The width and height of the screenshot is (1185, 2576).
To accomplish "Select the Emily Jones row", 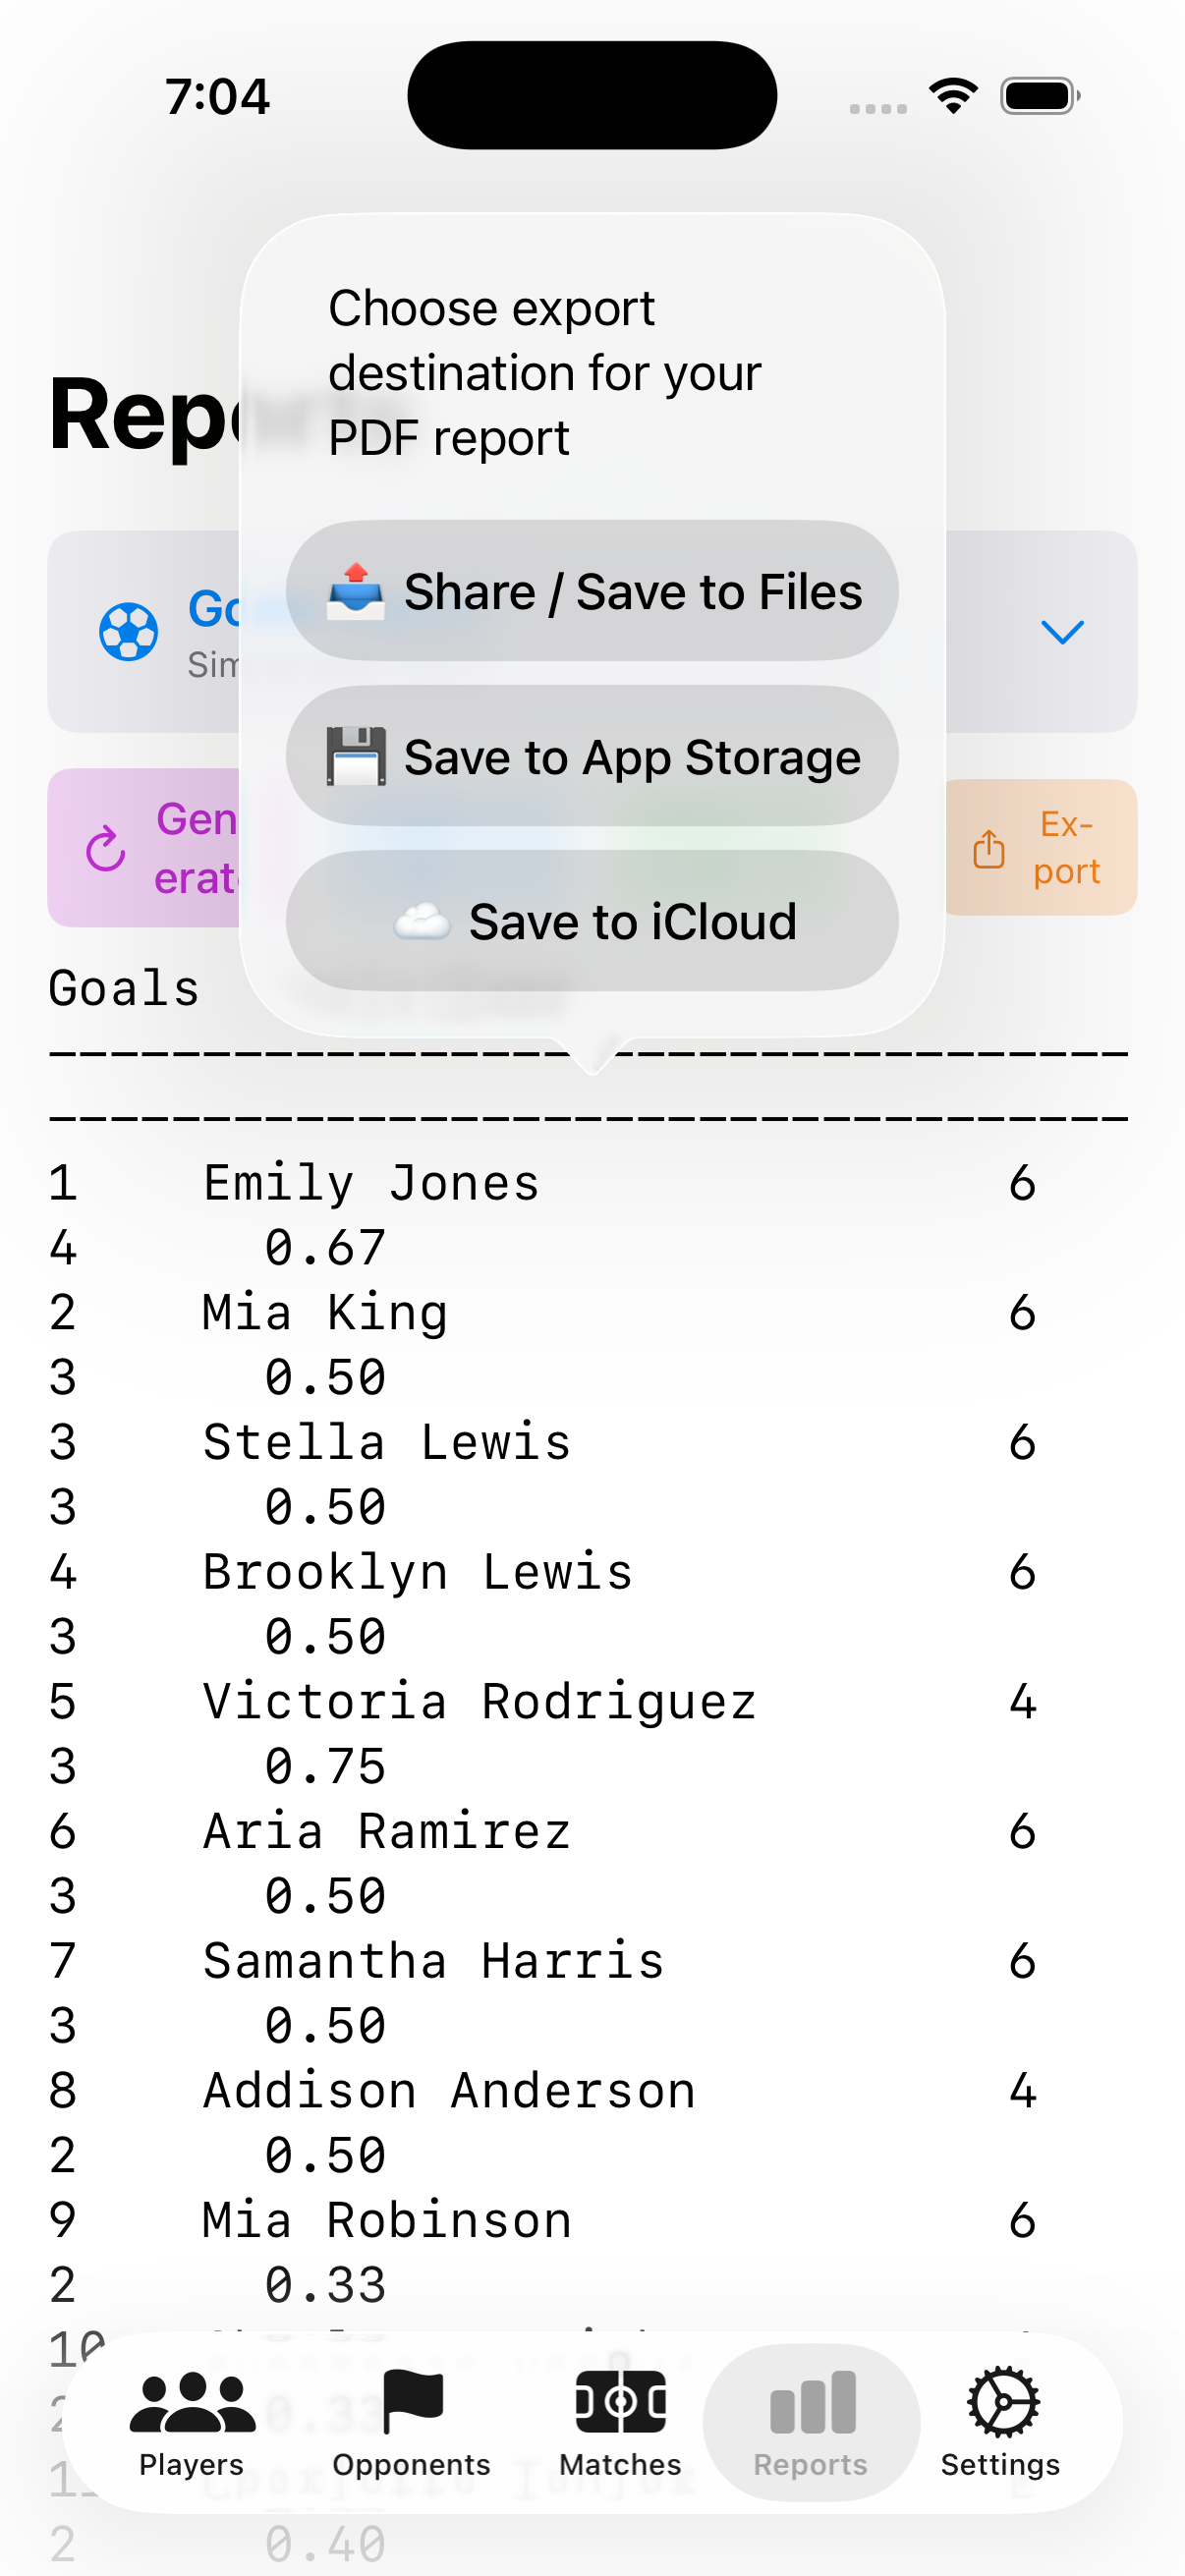I will click(x=371, y=1184).
